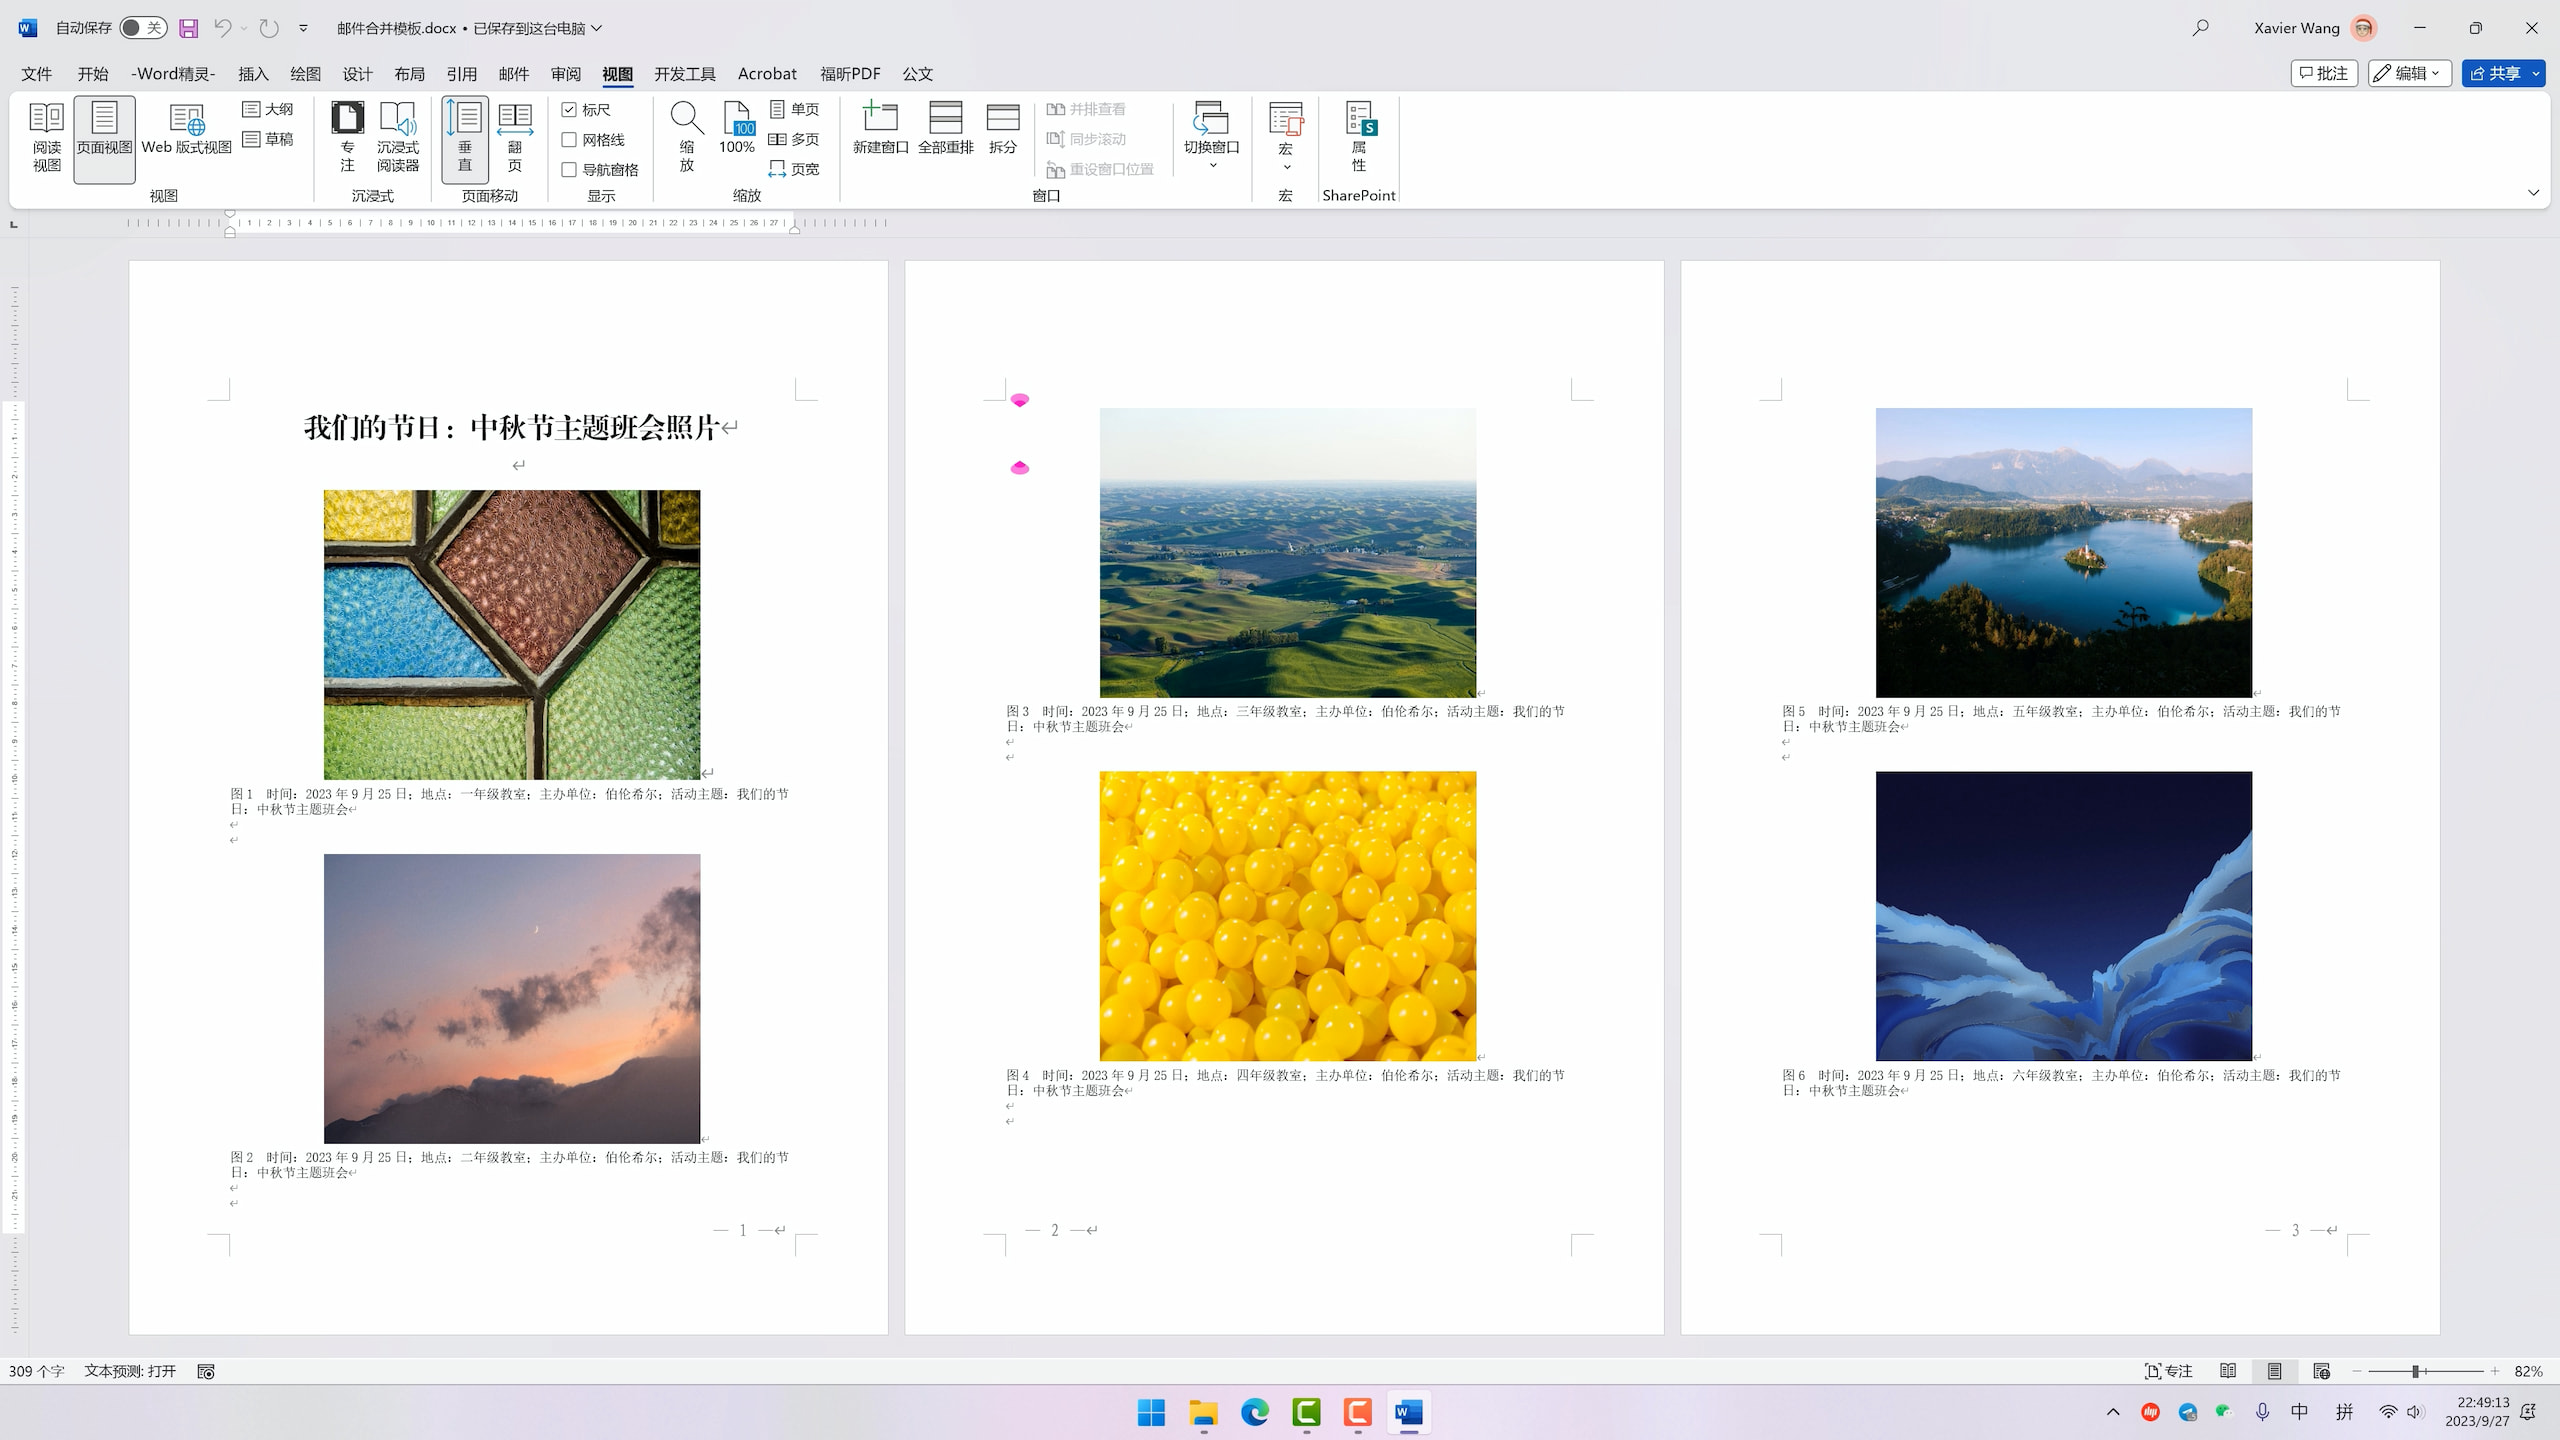This screenshot has width=2560, height=1440.
Task: Open Xavier Wang account profile
Action: pos(2314,28)
